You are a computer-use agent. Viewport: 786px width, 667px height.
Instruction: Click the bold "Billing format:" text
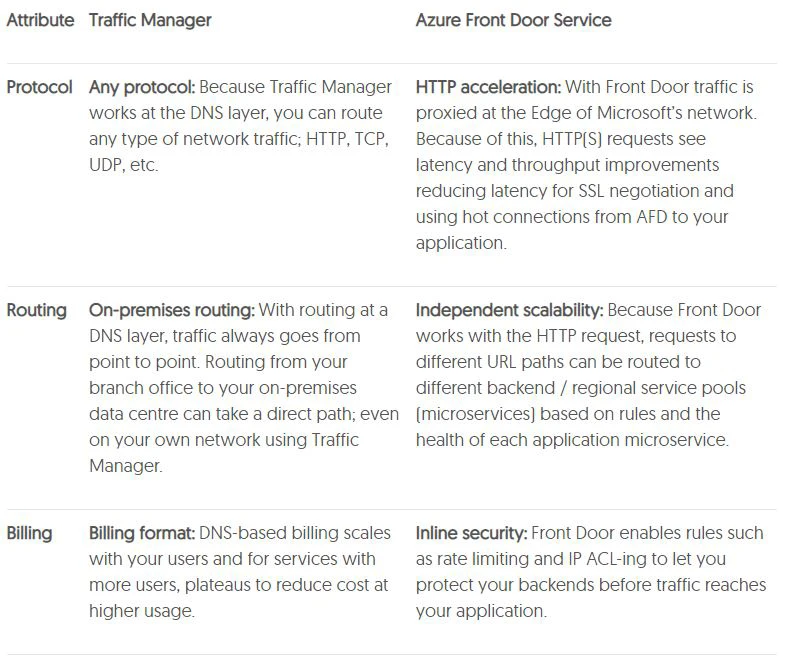coord(142,533)
